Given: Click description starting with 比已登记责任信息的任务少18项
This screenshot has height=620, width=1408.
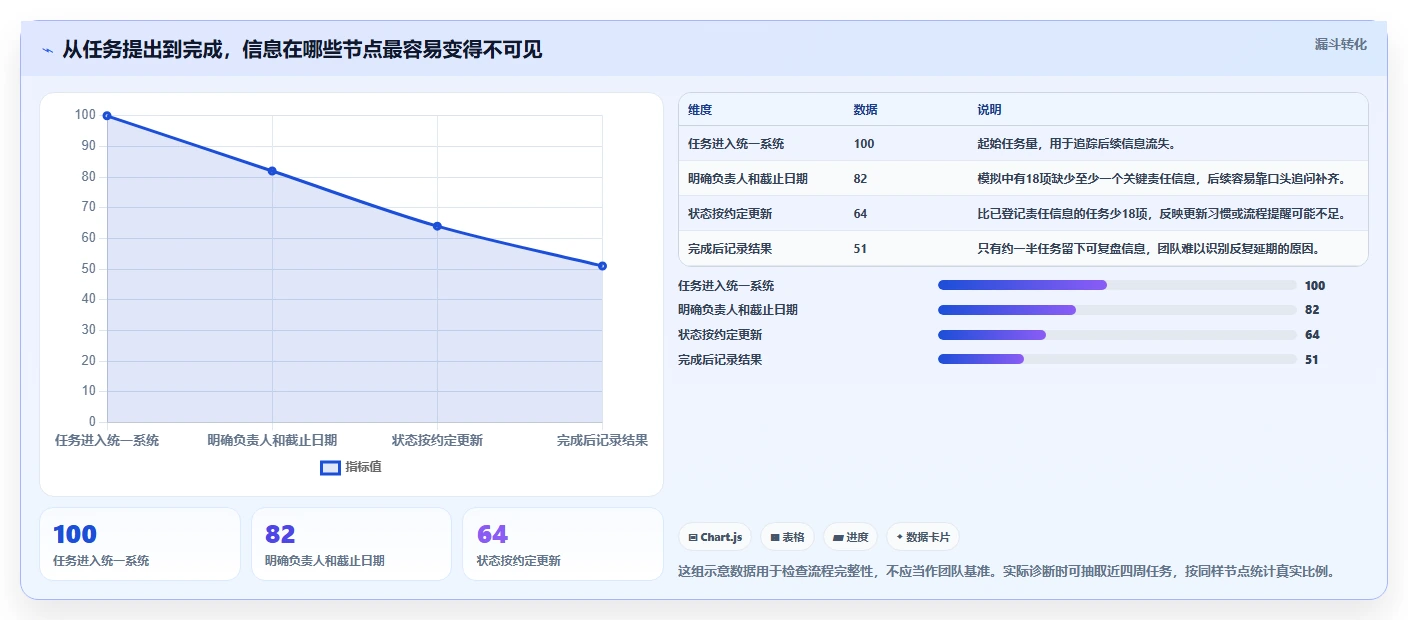Looking at the screenshot, I should pos(1161,214).
